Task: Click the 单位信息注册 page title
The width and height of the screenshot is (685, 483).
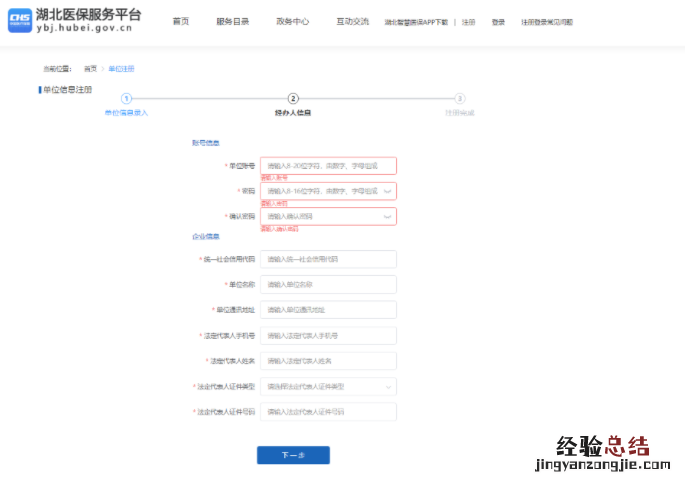Action: (x=68, y=90)
